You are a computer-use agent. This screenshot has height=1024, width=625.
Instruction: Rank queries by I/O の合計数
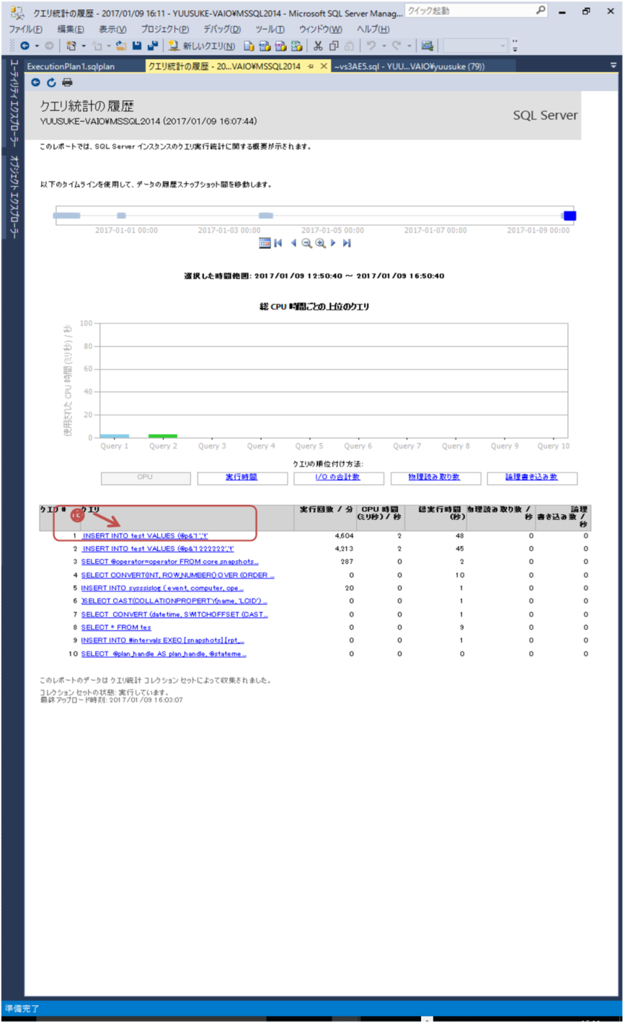(338, 477)
